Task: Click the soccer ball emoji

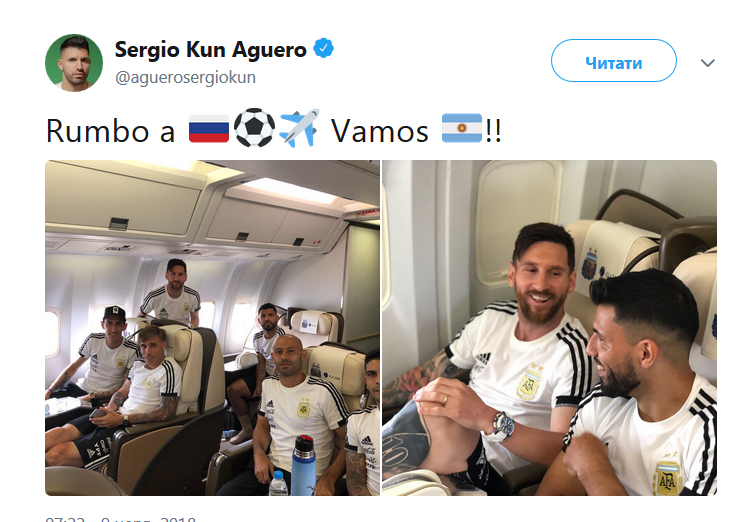Action: tap(254, 128)
